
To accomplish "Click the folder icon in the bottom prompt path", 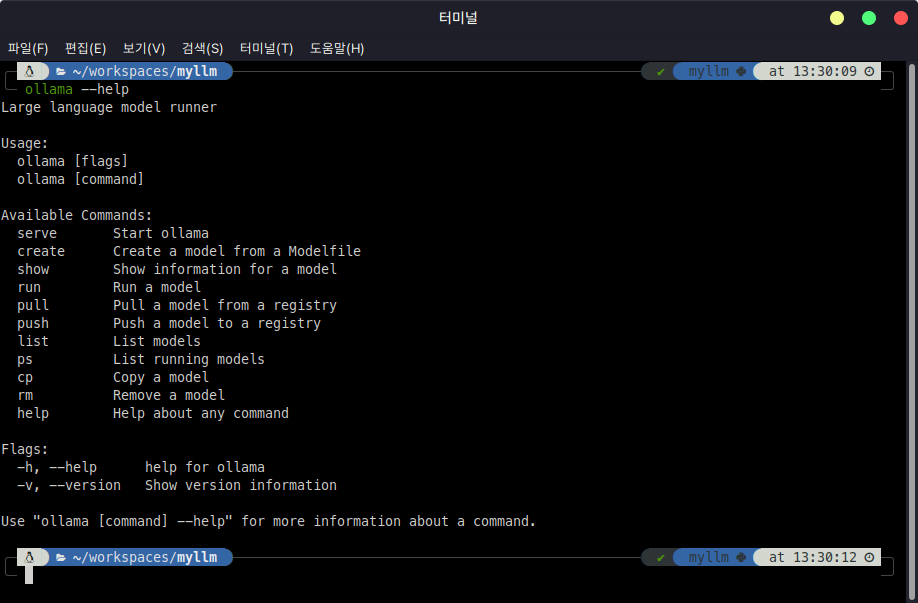I will (x=61, y=558).
